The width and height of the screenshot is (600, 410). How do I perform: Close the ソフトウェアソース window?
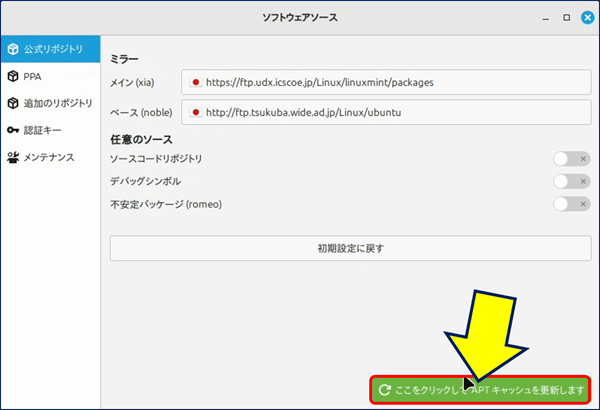click(588, 18)
